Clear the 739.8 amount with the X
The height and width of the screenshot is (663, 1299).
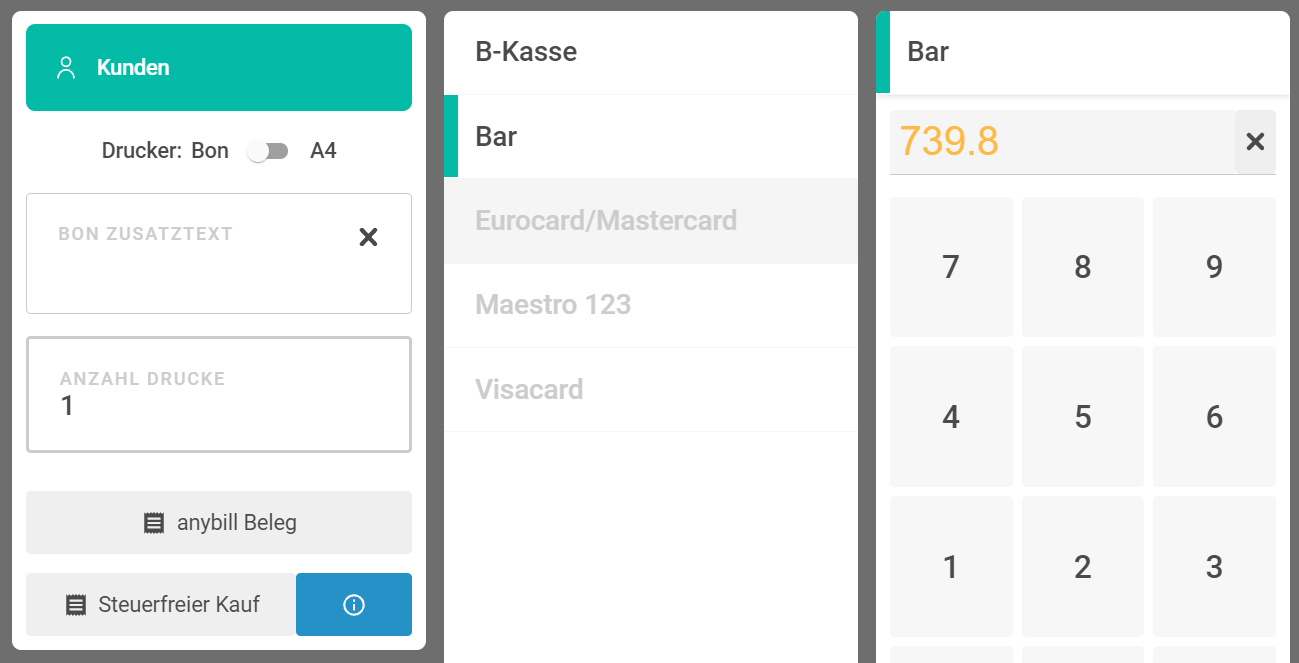1255,142
